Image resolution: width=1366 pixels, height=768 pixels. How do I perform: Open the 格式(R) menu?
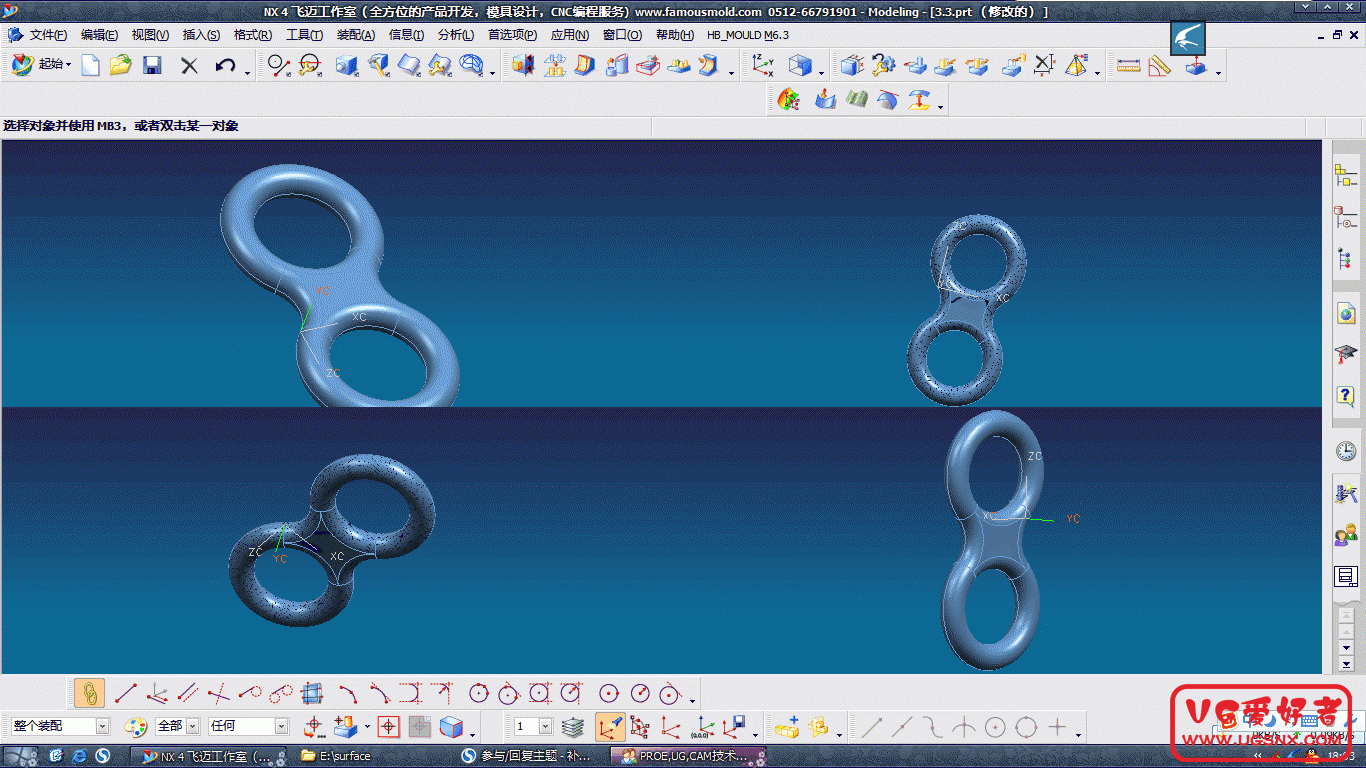253,35
